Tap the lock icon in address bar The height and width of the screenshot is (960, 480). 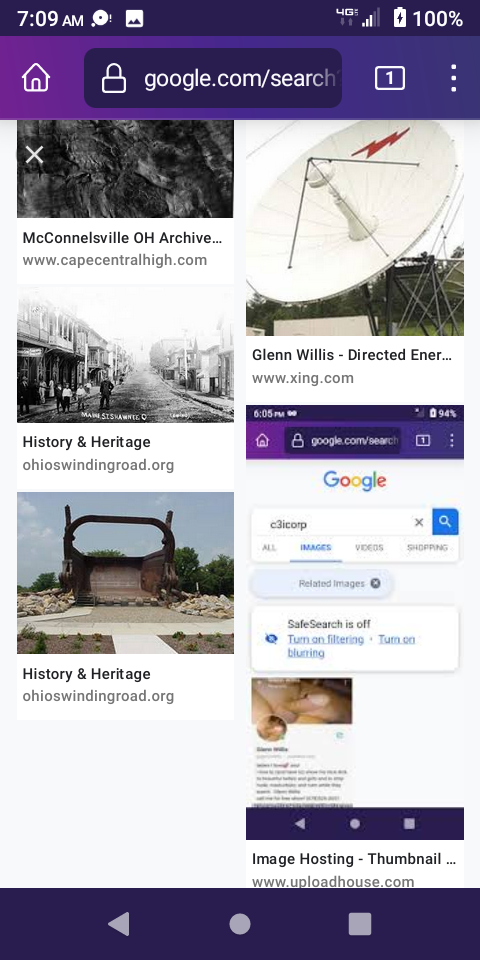click(x=114, y=78)
